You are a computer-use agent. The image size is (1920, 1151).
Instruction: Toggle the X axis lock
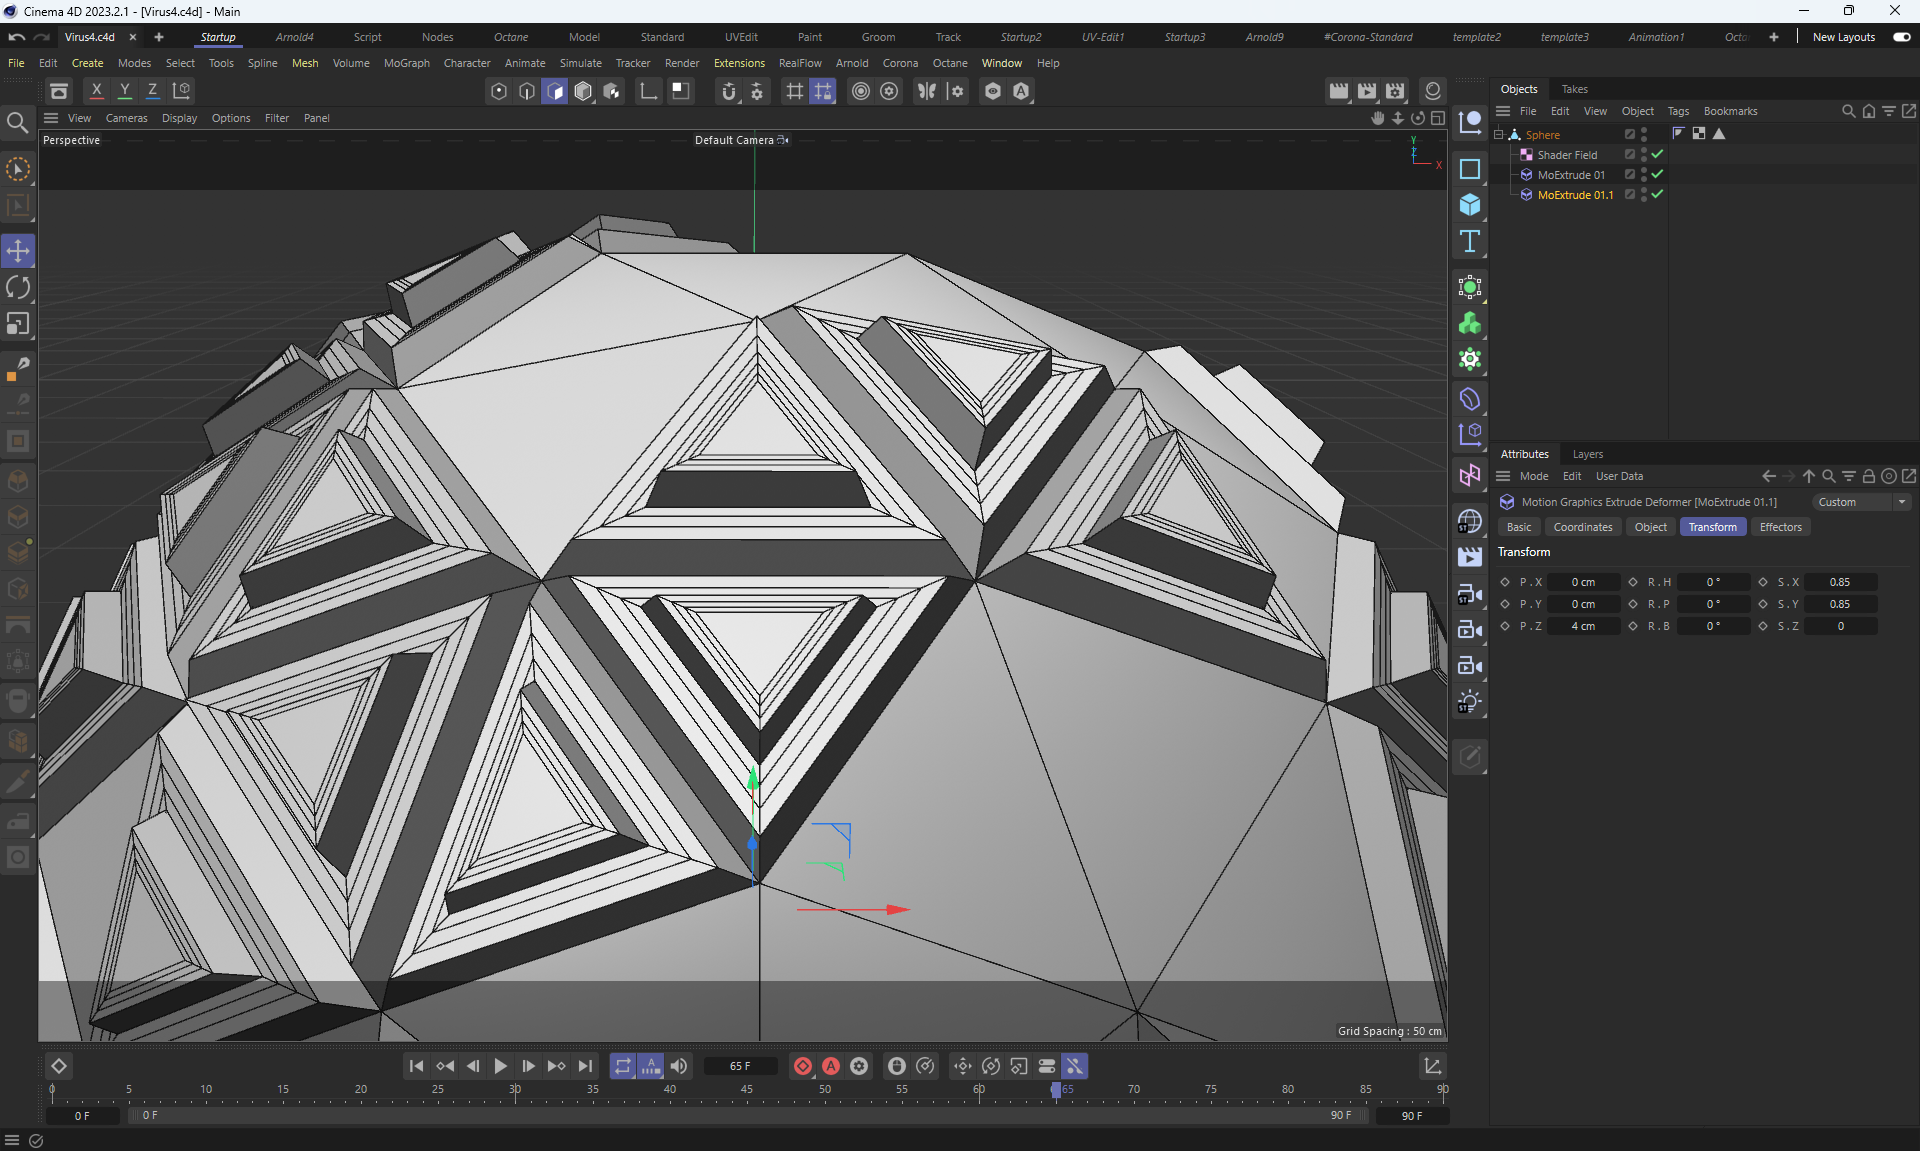(96, 91)
